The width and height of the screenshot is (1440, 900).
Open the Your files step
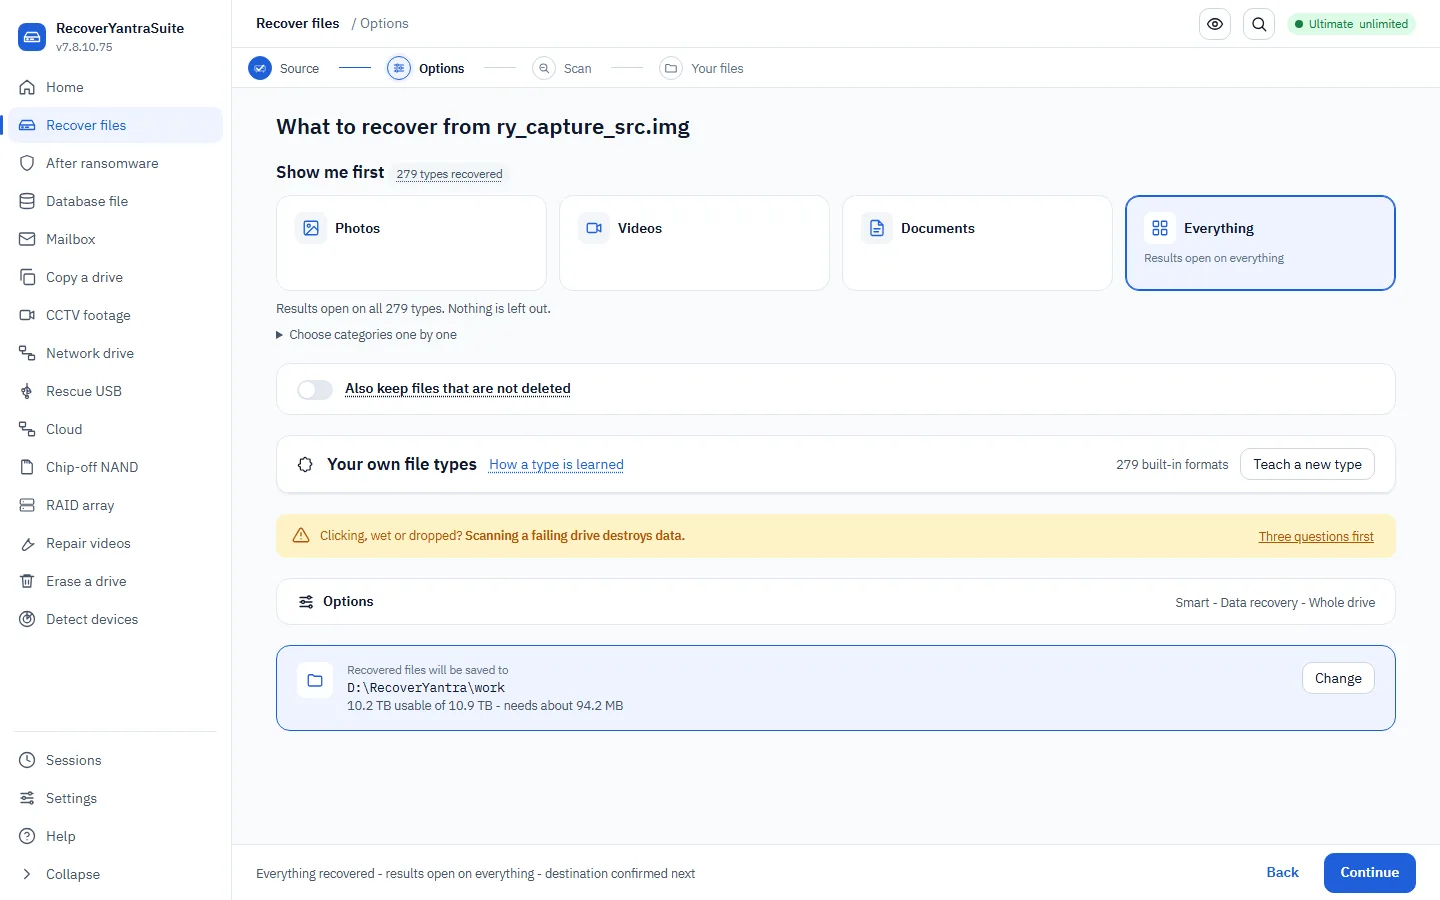pyautogui.click(x=702, y=68)
